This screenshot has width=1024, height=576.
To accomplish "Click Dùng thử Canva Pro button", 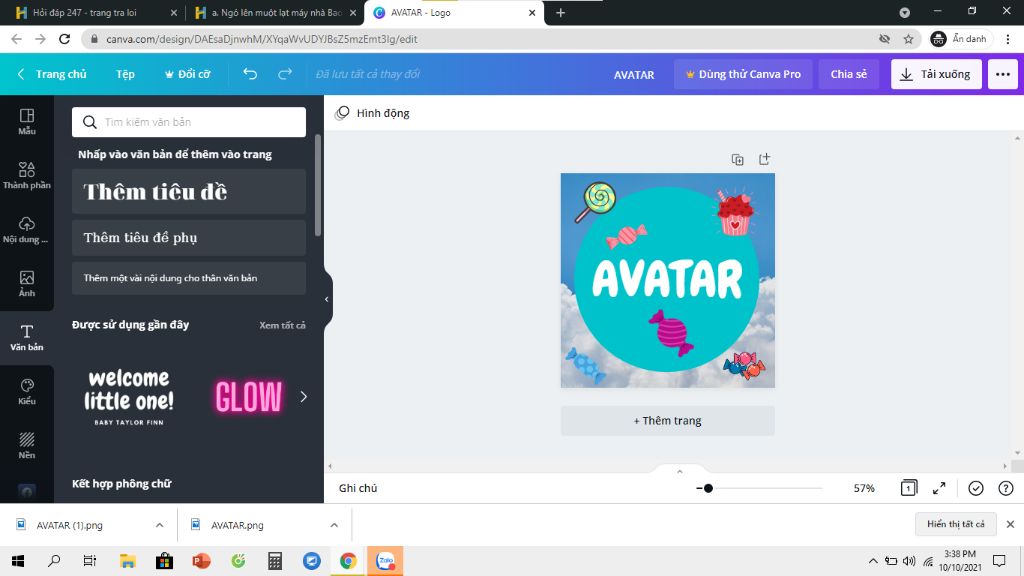I will (x=743, y=74).
